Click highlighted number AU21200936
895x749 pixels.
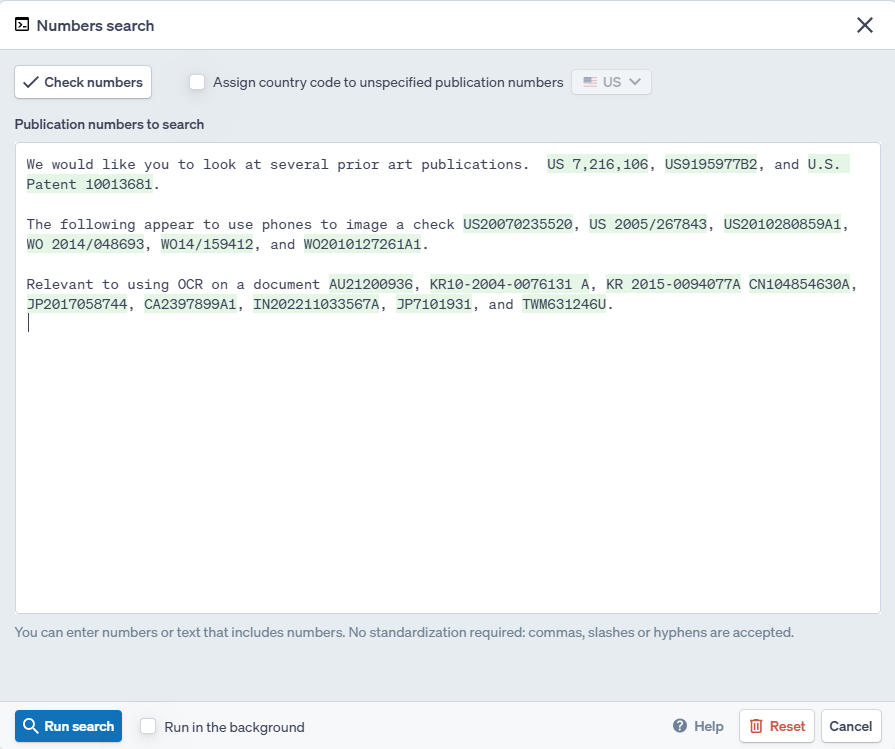coord(370,284)
